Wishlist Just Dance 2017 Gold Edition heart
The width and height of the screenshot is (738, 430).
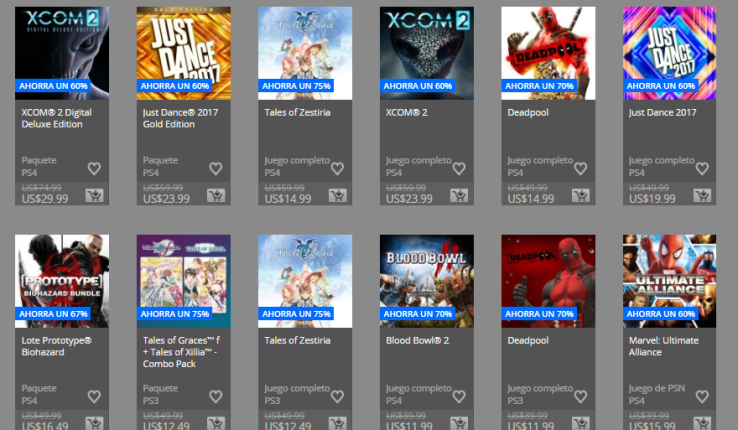coord(216,168)
